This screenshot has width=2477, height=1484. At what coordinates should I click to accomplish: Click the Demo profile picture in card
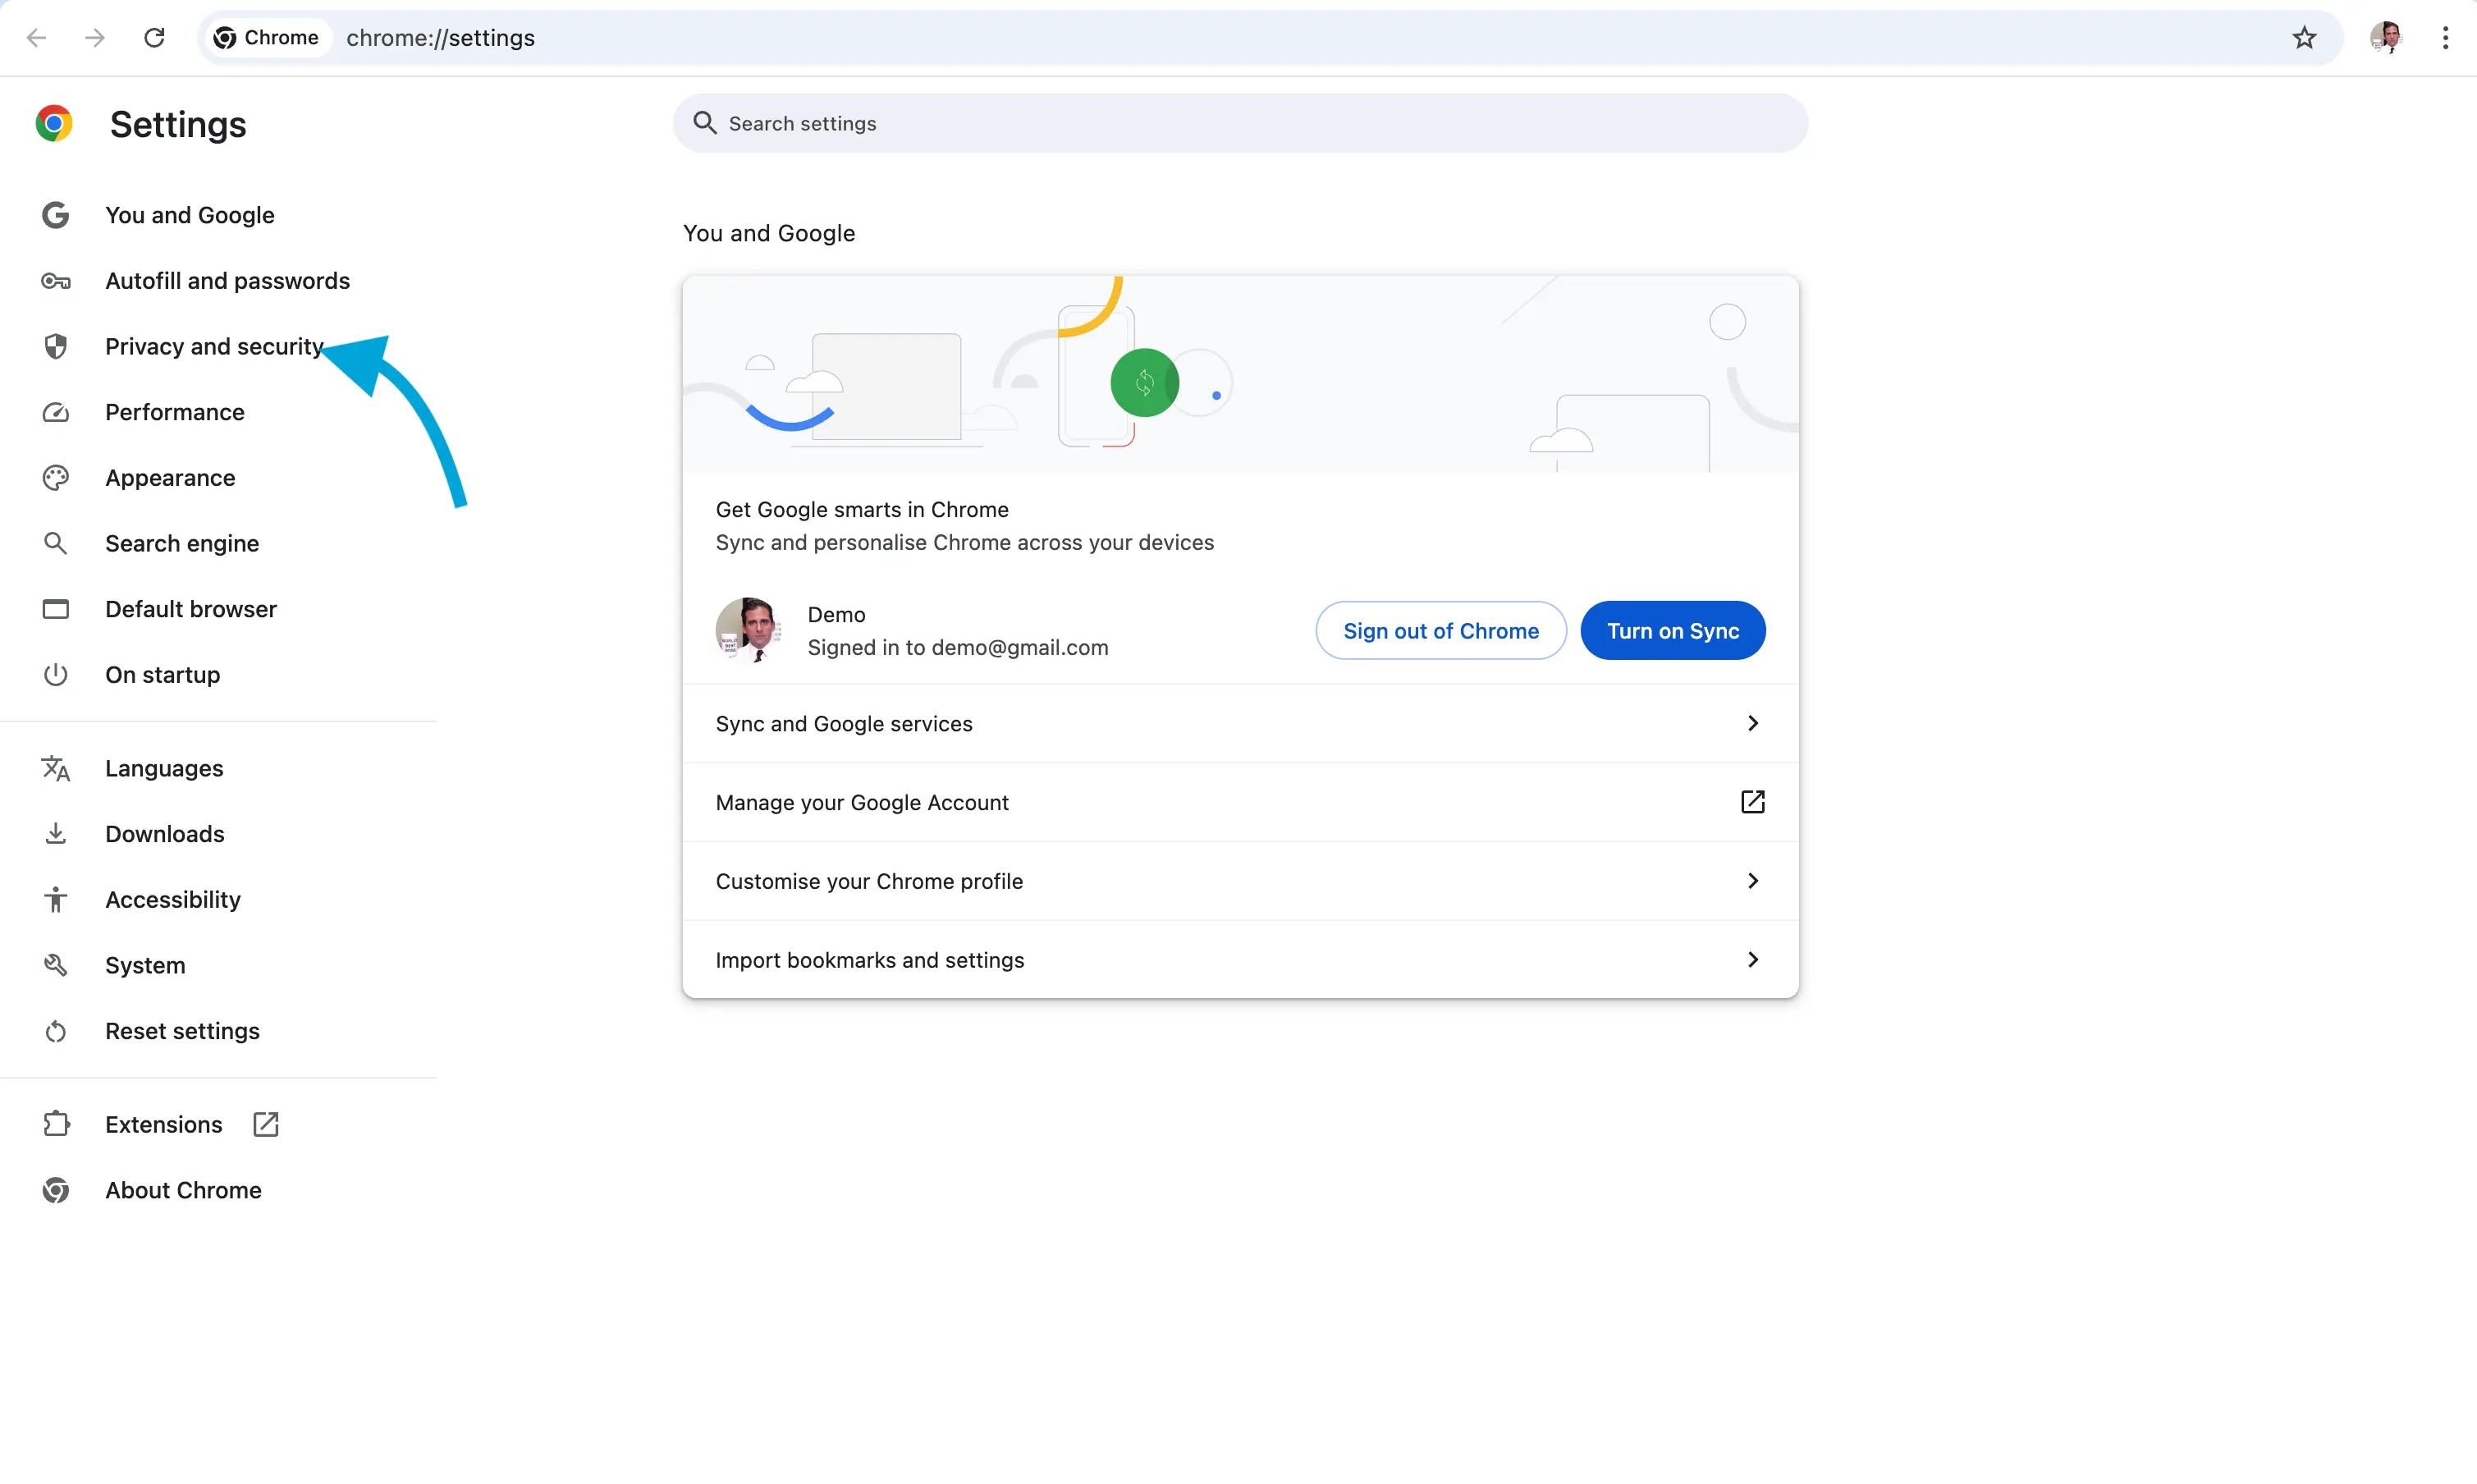tap(748, 631)
